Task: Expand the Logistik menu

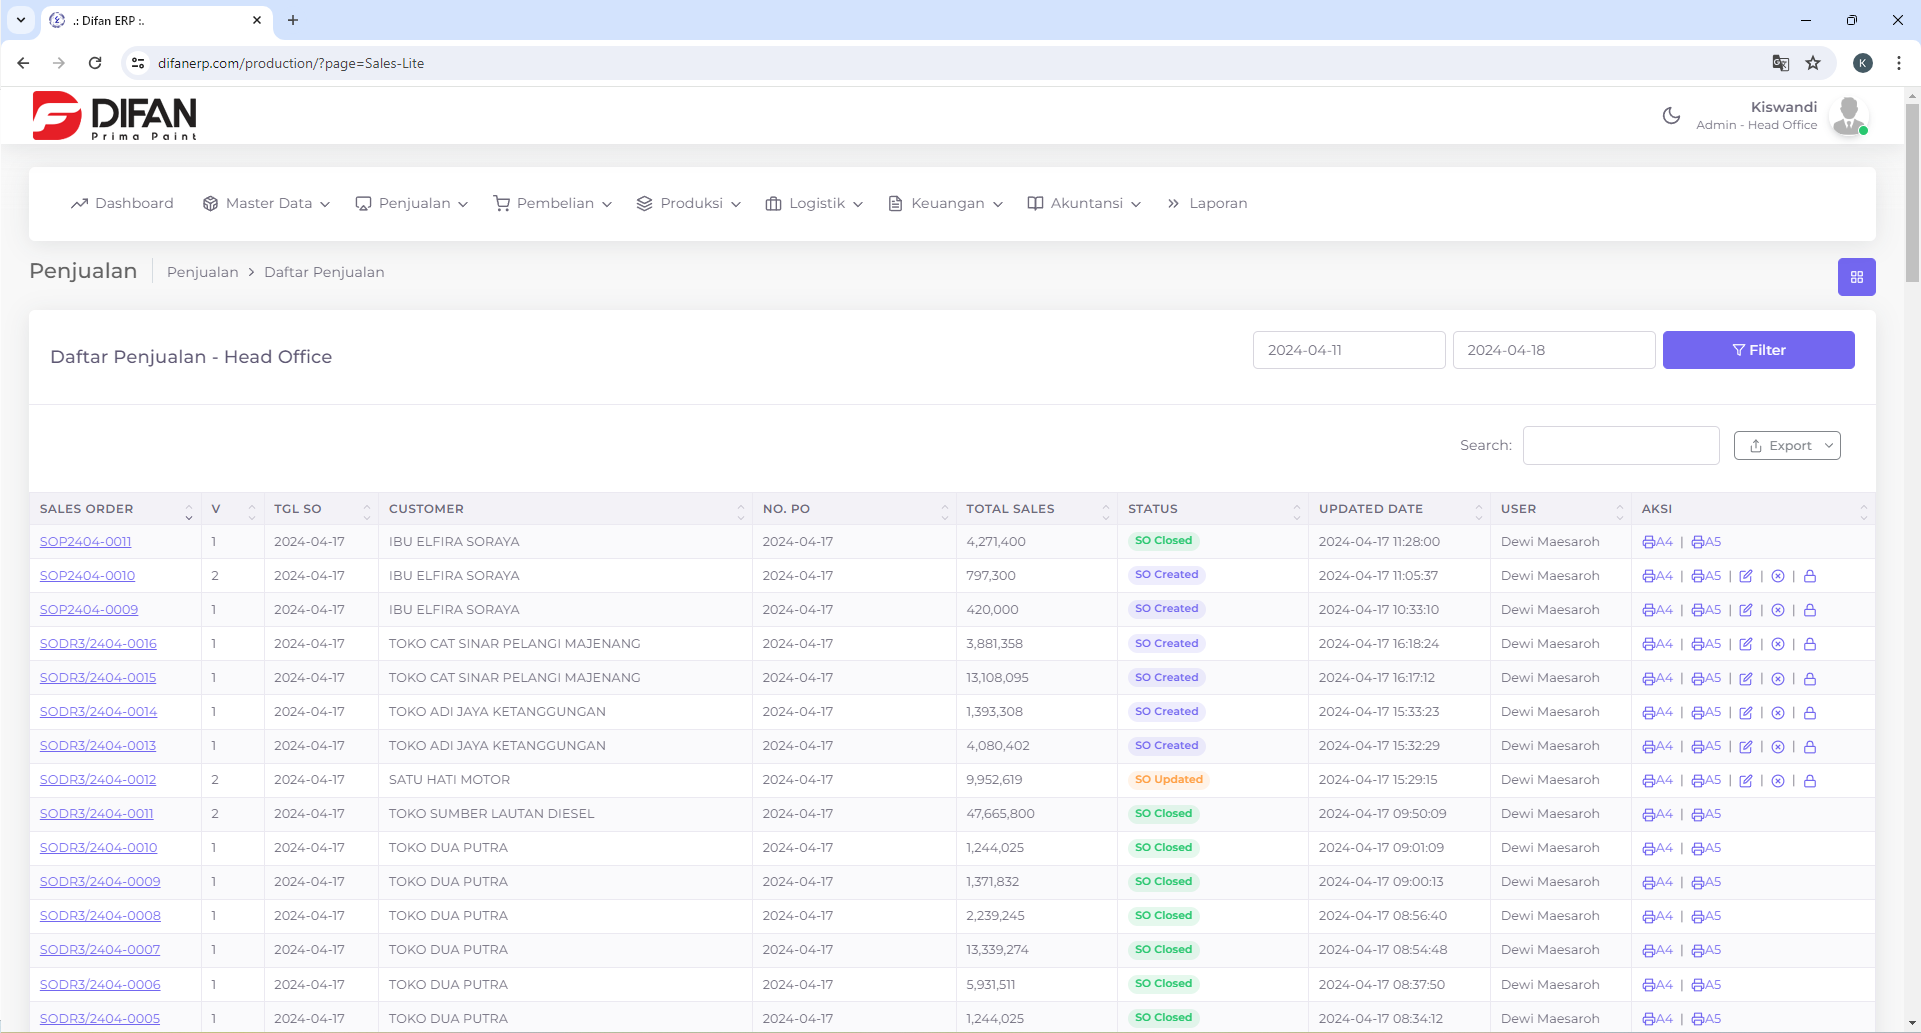Action: (814, 203)
